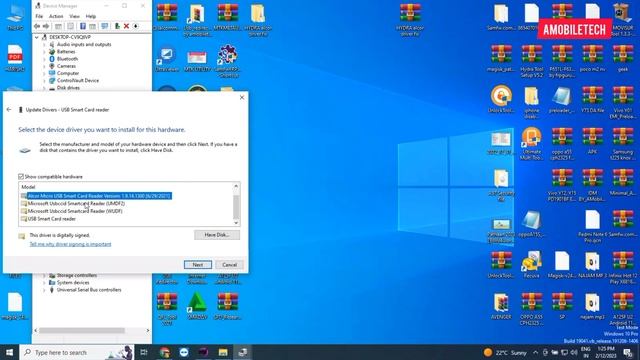Click blue Help icon in Device Manager toolbar
The height and width of the screenshot is (360, 640).
pyautogui.click(x=82, y=26)
